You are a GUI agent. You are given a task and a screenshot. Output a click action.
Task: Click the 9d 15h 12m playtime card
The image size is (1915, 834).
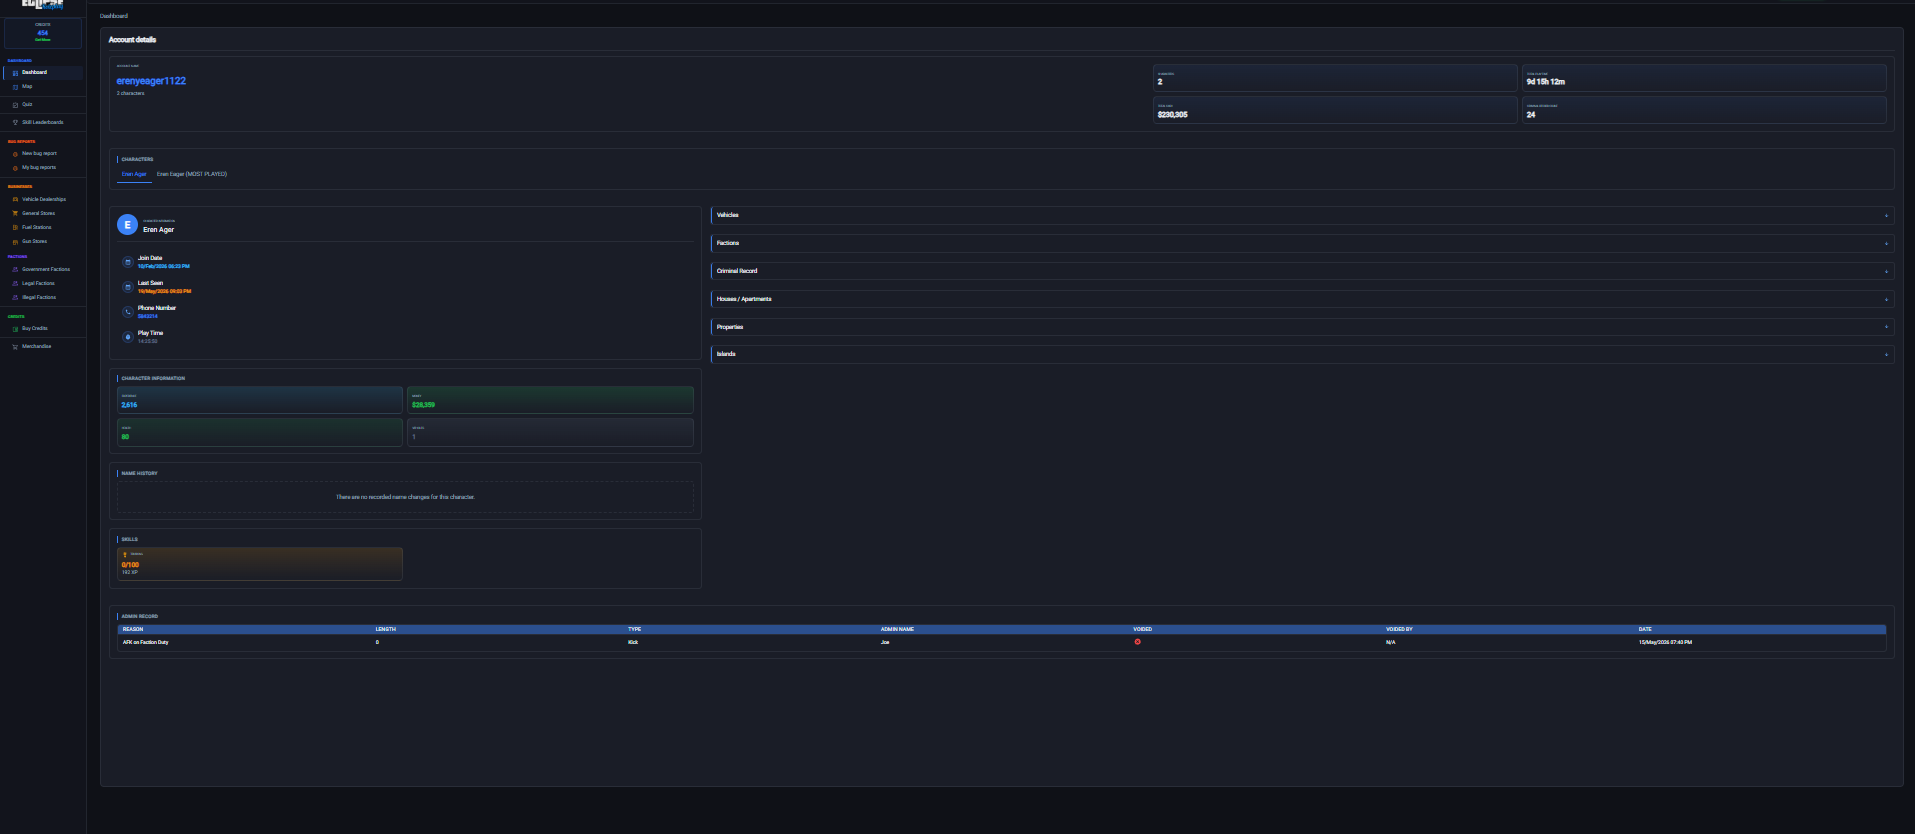coord(1704,78)
